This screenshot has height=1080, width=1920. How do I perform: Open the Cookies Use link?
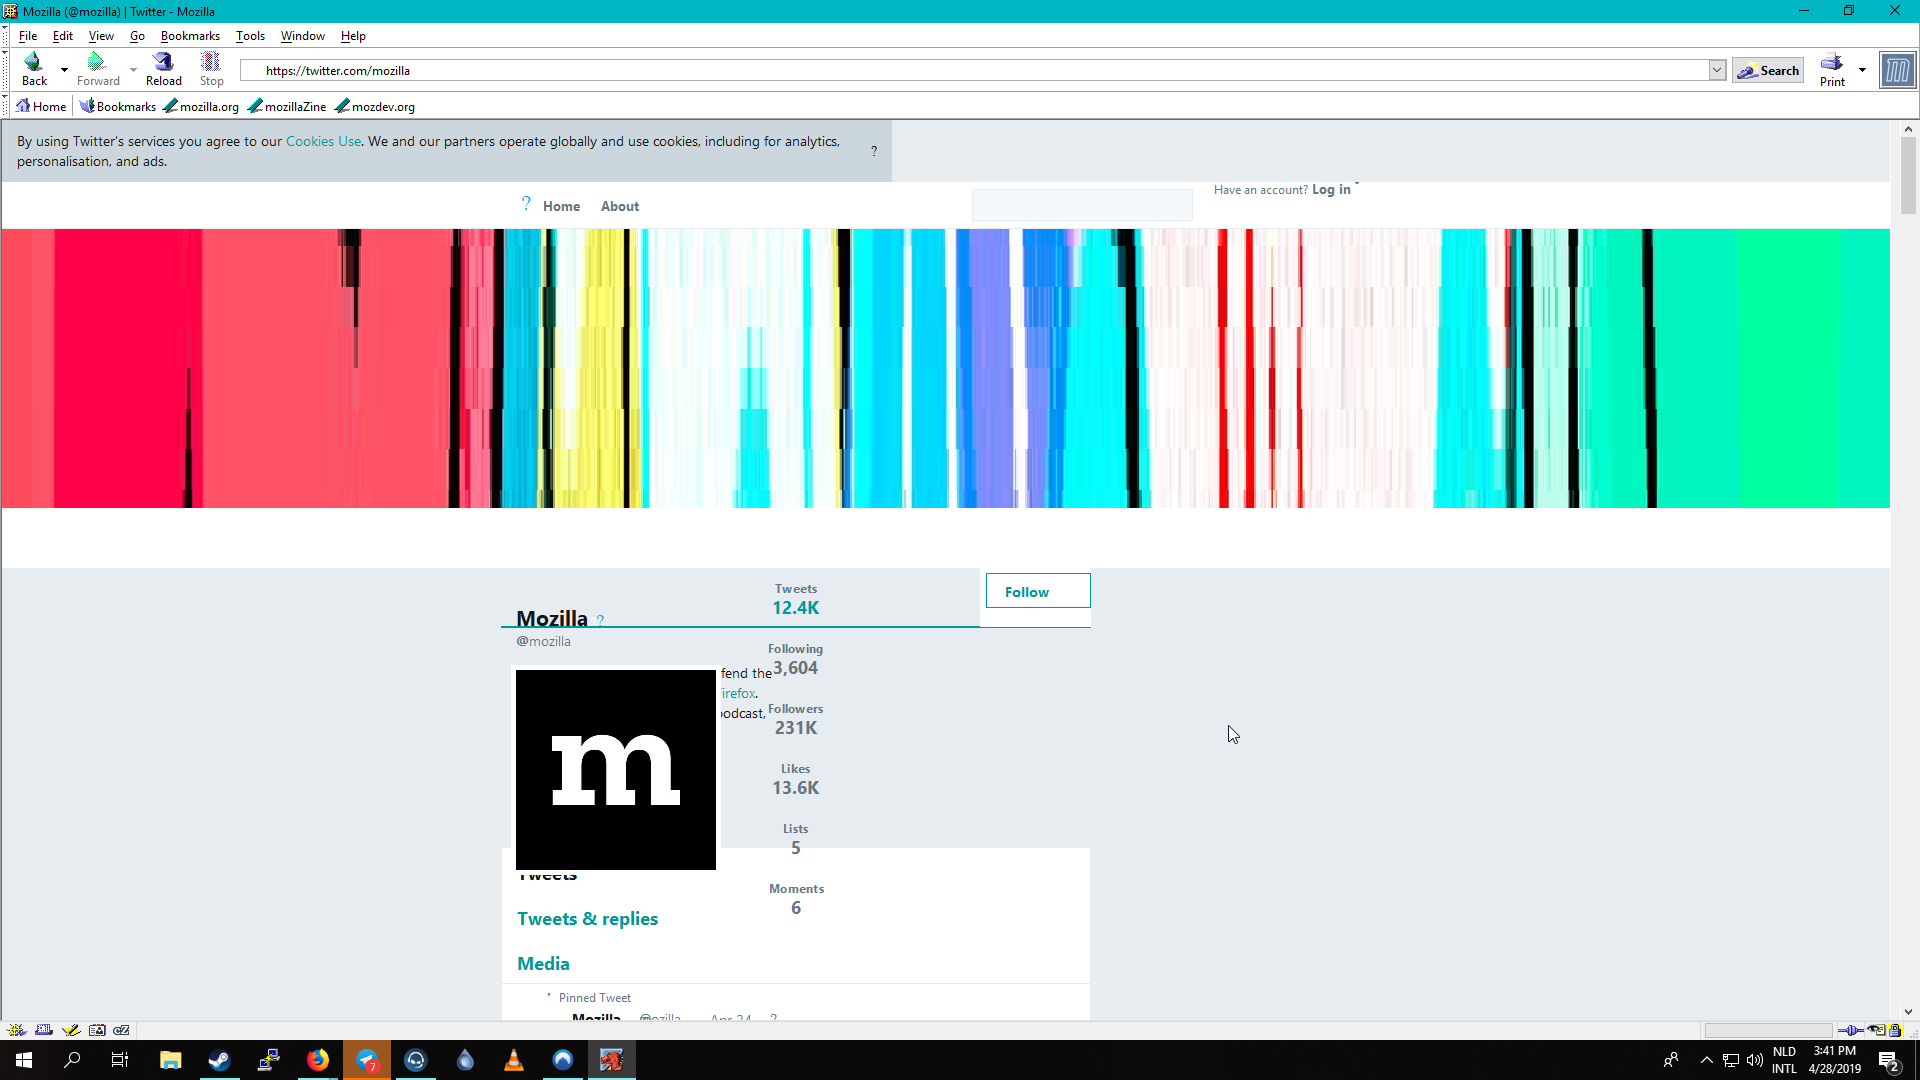(323, 141)
